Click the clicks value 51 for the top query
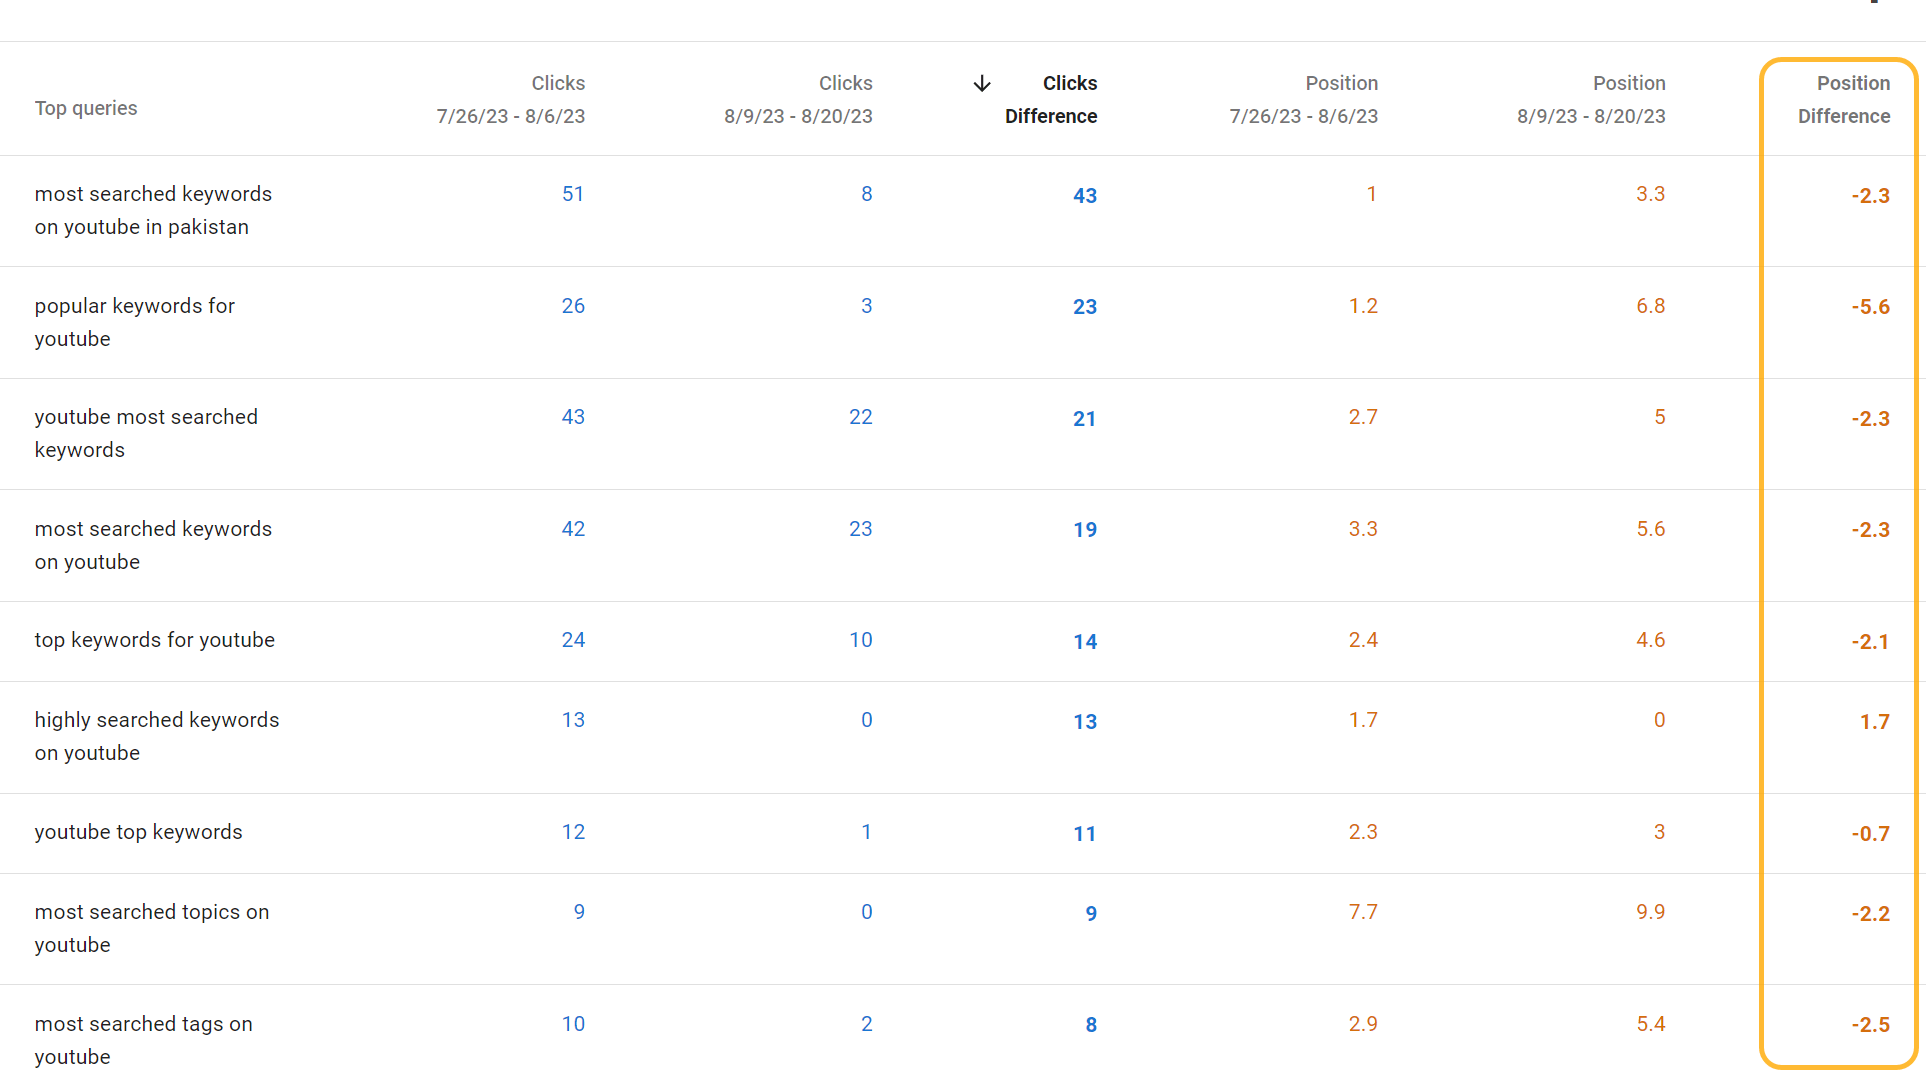 pos(573,194)
